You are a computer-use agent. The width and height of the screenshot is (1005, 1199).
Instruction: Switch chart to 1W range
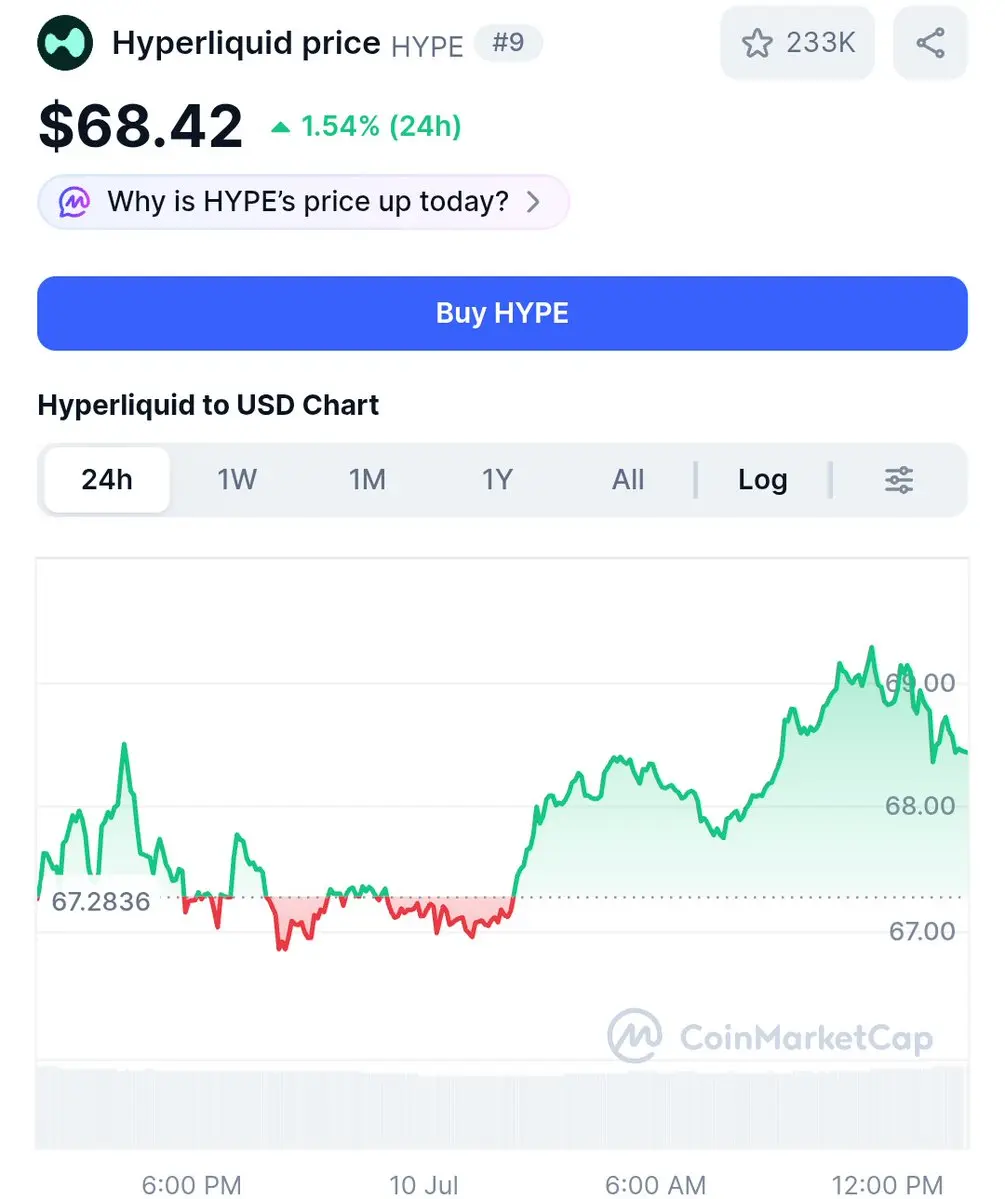tap(237, 479)
